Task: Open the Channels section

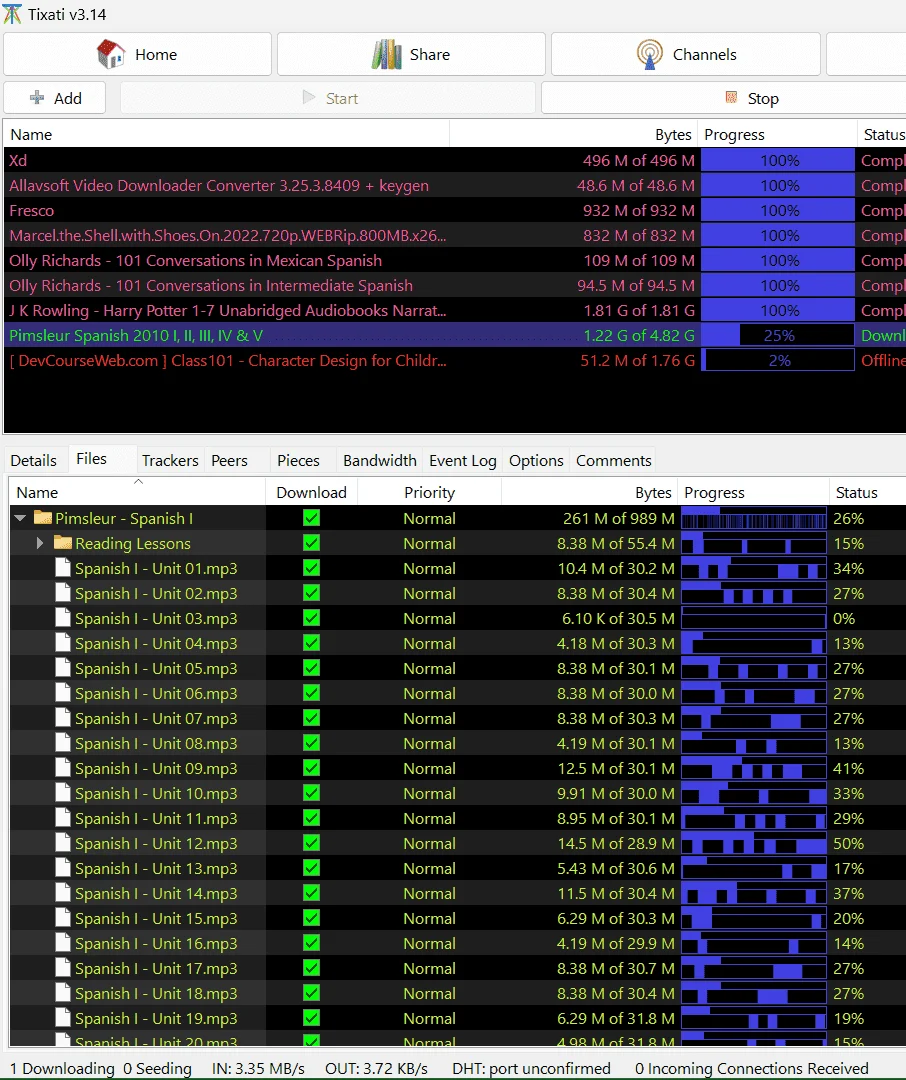Action: pyautogui.click(x=686, y=54)
